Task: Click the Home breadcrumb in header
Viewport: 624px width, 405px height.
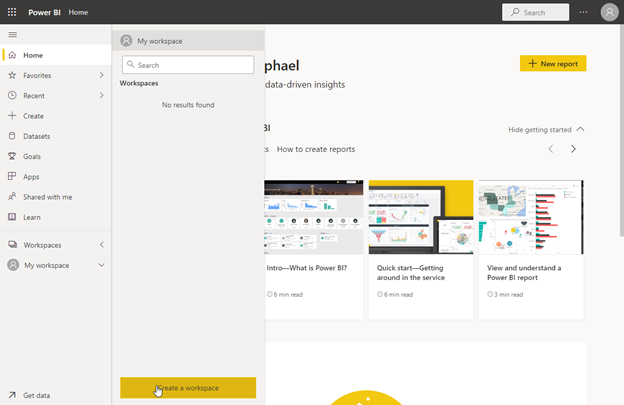Action: 78,12
